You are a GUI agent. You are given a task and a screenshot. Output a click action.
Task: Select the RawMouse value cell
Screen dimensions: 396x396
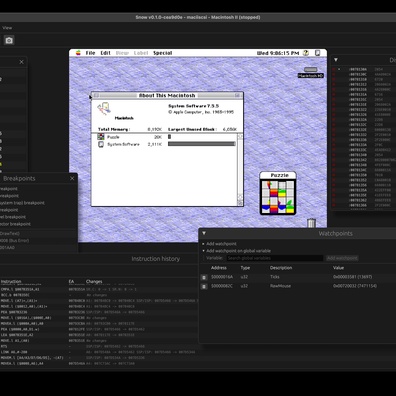point(355,286)
